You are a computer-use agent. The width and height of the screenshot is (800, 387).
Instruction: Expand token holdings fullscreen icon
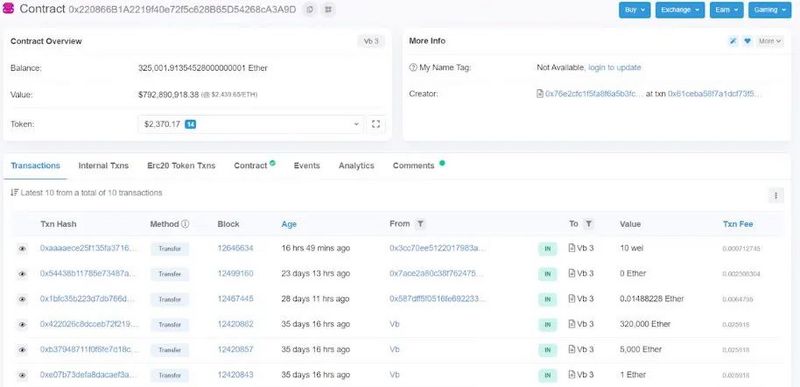click(x=376, y=124)
